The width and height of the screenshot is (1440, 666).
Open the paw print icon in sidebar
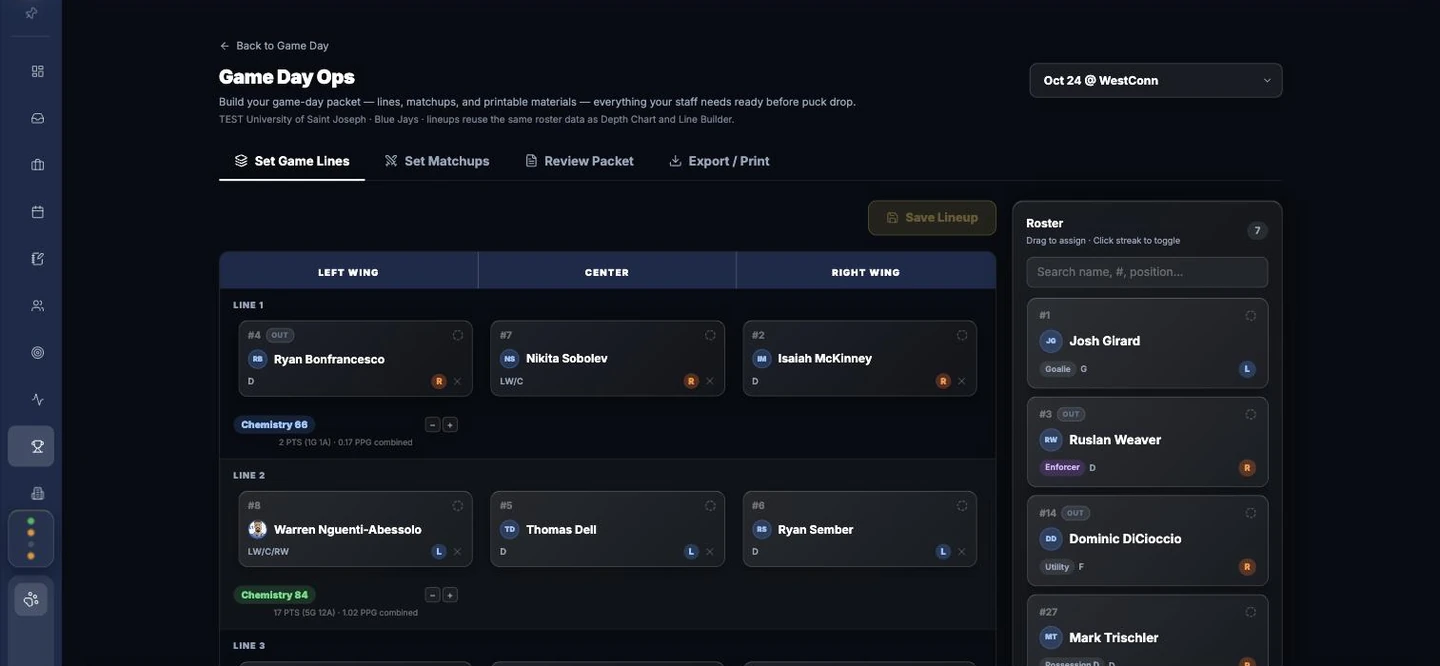pos(31,599)
